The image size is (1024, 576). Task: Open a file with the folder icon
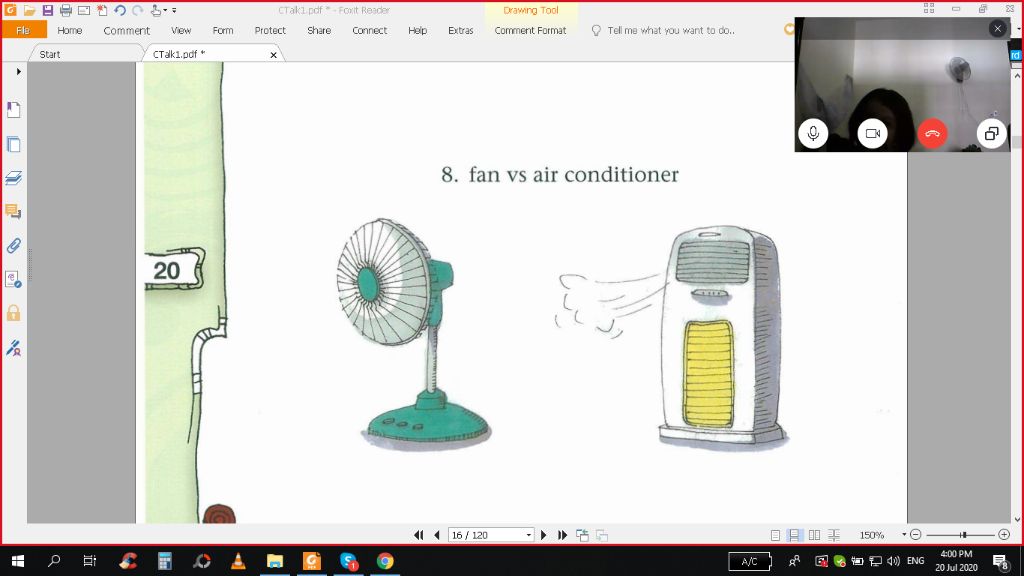(x=29, y=10)
